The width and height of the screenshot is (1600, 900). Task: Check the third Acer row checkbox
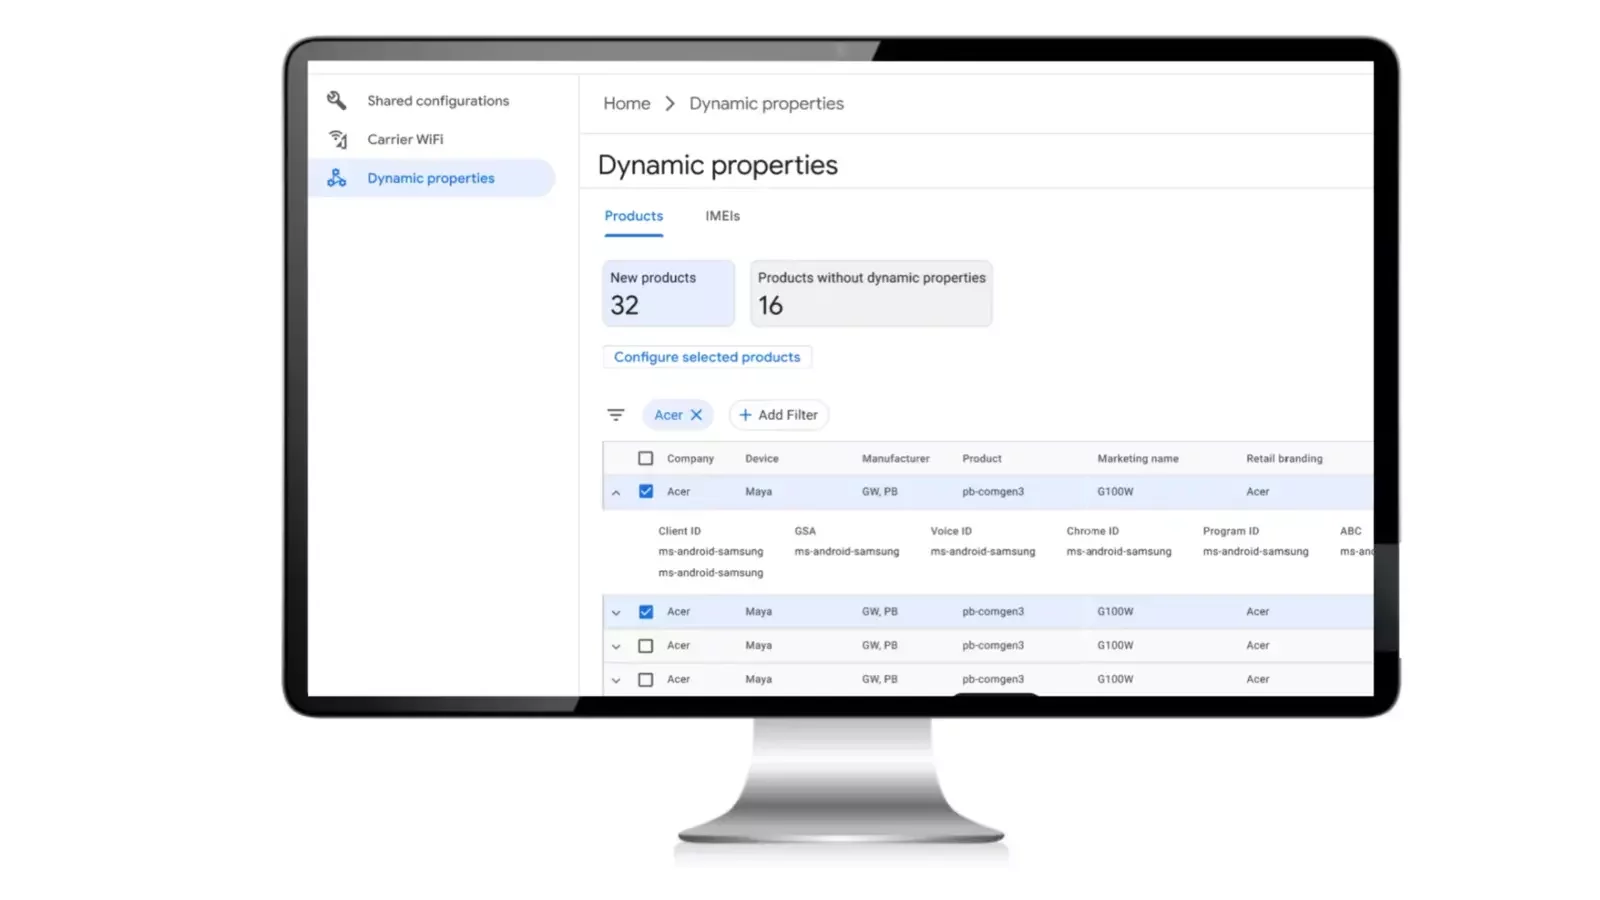646,646
